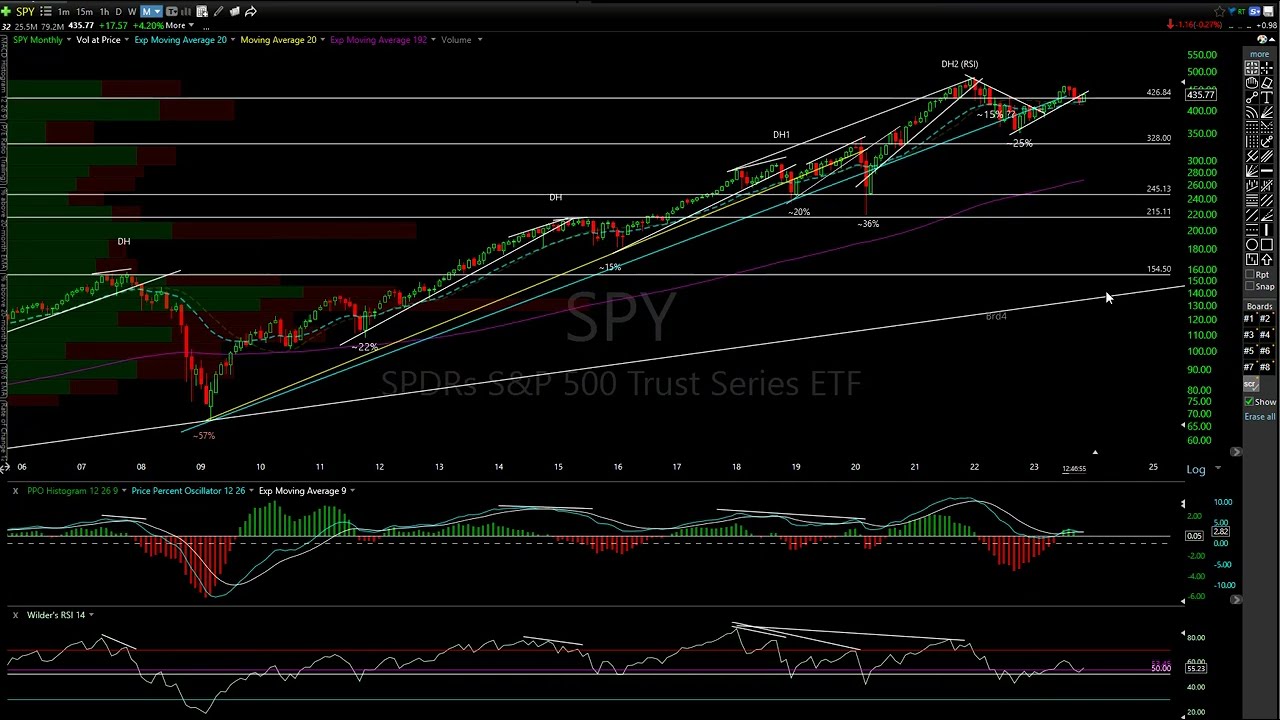The height and width of the screenshot is (720, 1280).
Task: Toggle the RT real-time indicator
Action: (1240, 11)
